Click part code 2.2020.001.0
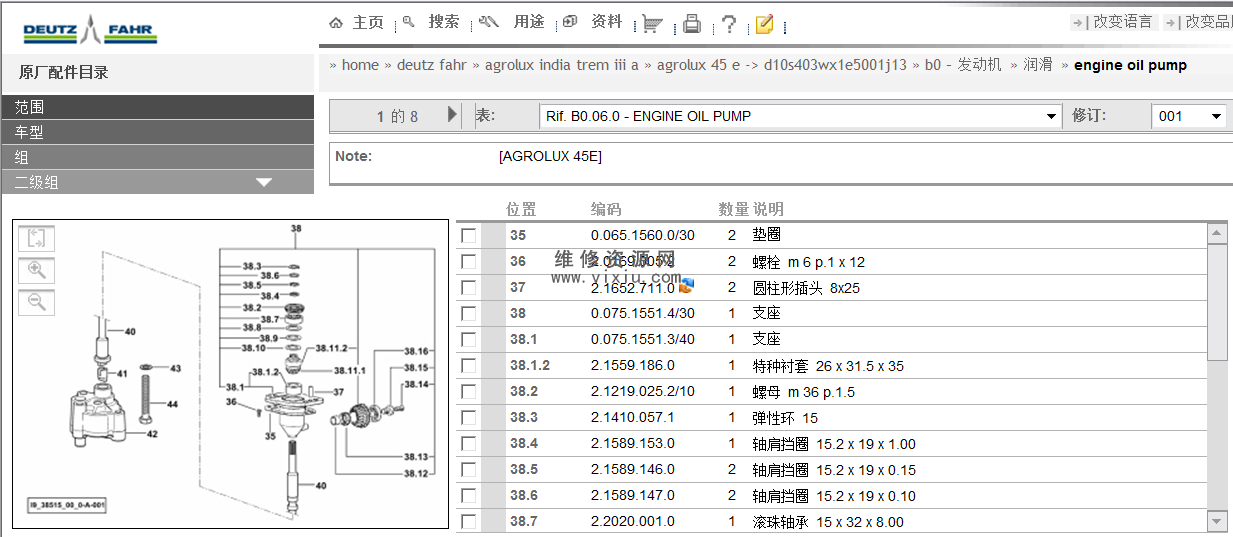 click(633, 521)
